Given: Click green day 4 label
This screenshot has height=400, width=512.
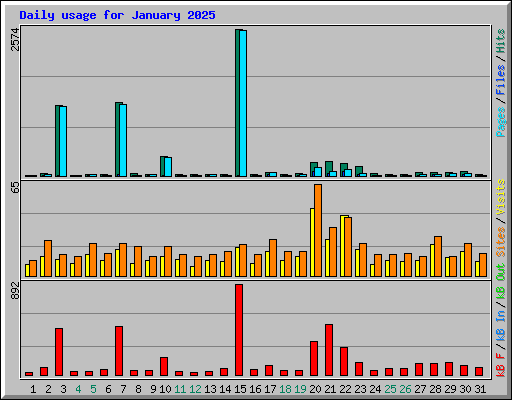Looking at the screenshot, I should point(78,389).
